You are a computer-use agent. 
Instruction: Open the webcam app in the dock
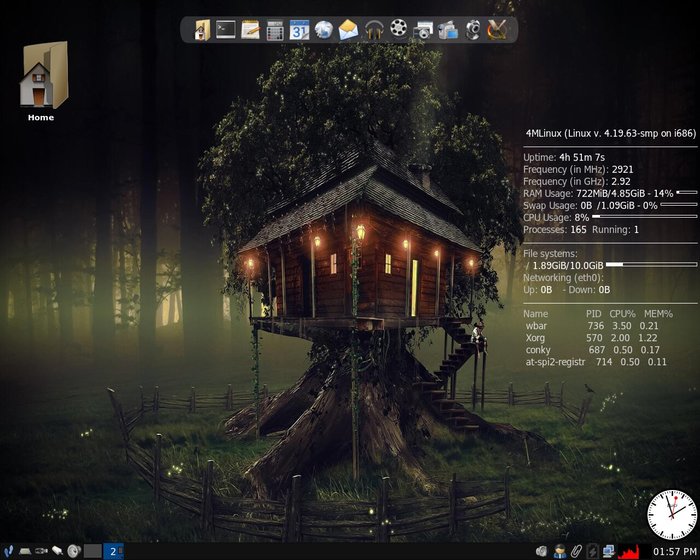(x=472, y=30)
